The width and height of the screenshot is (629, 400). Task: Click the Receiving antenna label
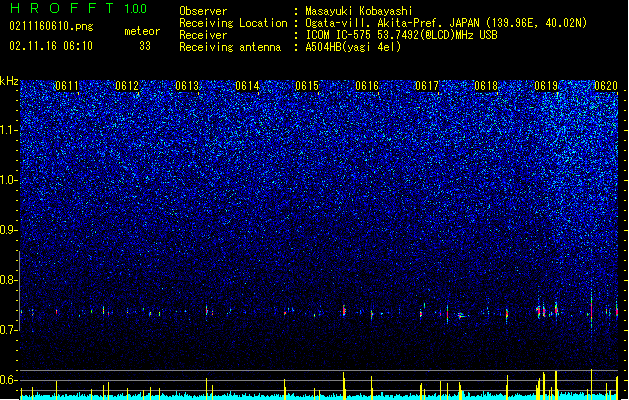point(230,47)
